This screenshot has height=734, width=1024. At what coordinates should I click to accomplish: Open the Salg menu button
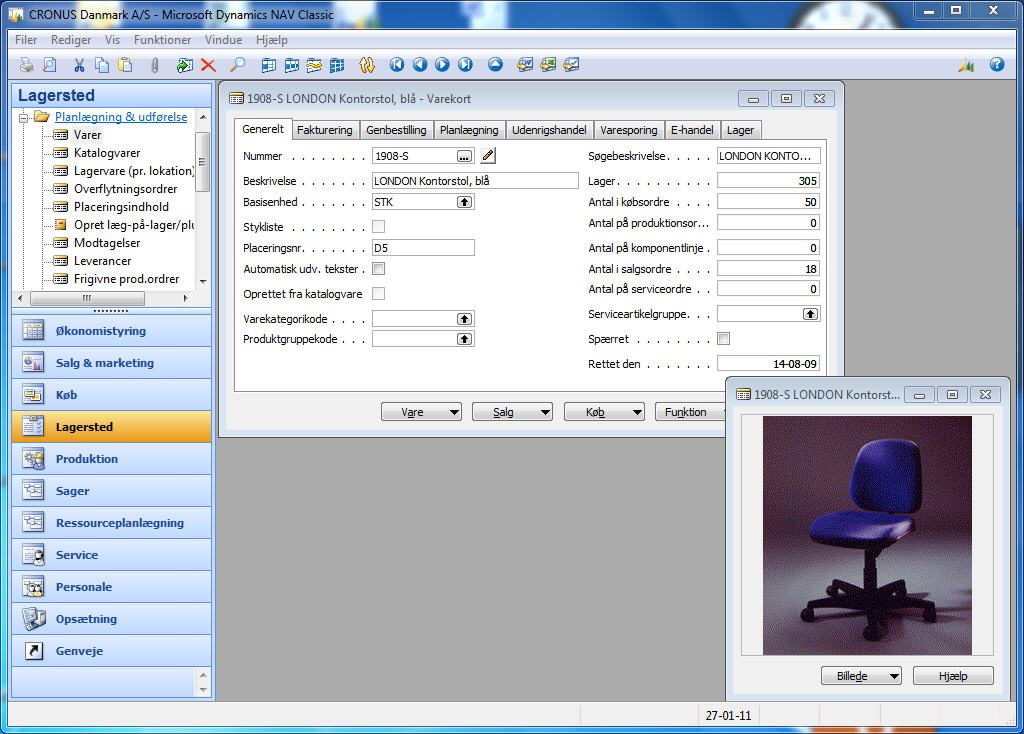tap(513, 412)
